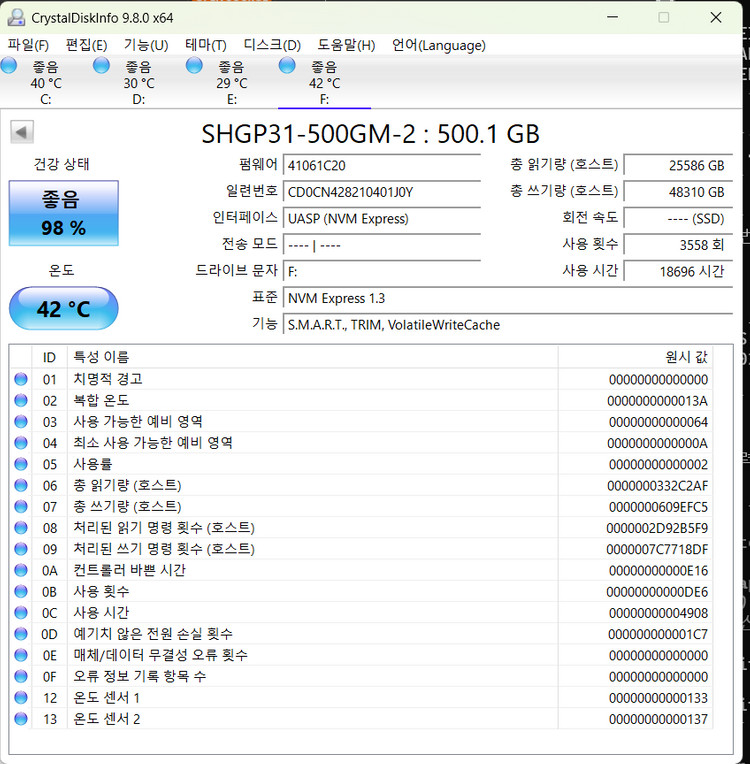Click status dot for 12 온도 센서 1

coord(21,698)
